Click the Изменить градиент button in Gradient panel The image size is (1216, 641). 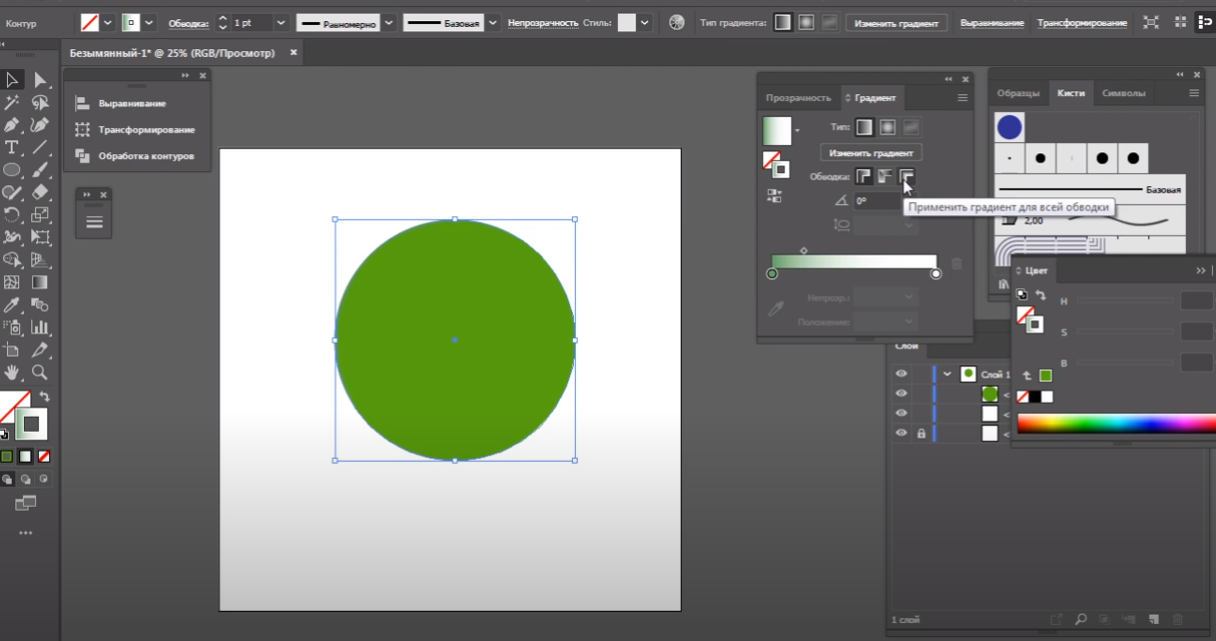pyautogui.click(x=871, y=153)
